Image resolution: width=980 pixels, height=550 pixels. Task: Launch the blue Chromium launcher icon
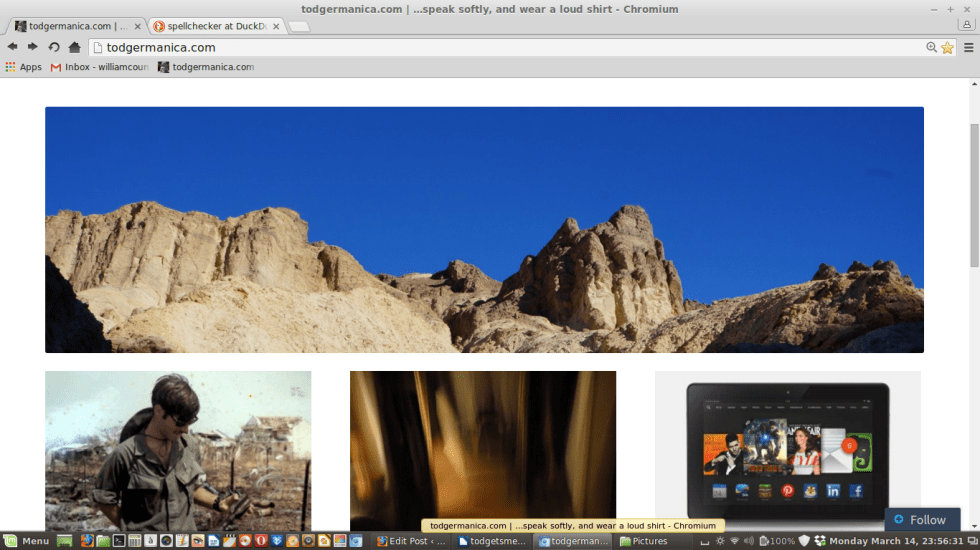click(356, 541)
